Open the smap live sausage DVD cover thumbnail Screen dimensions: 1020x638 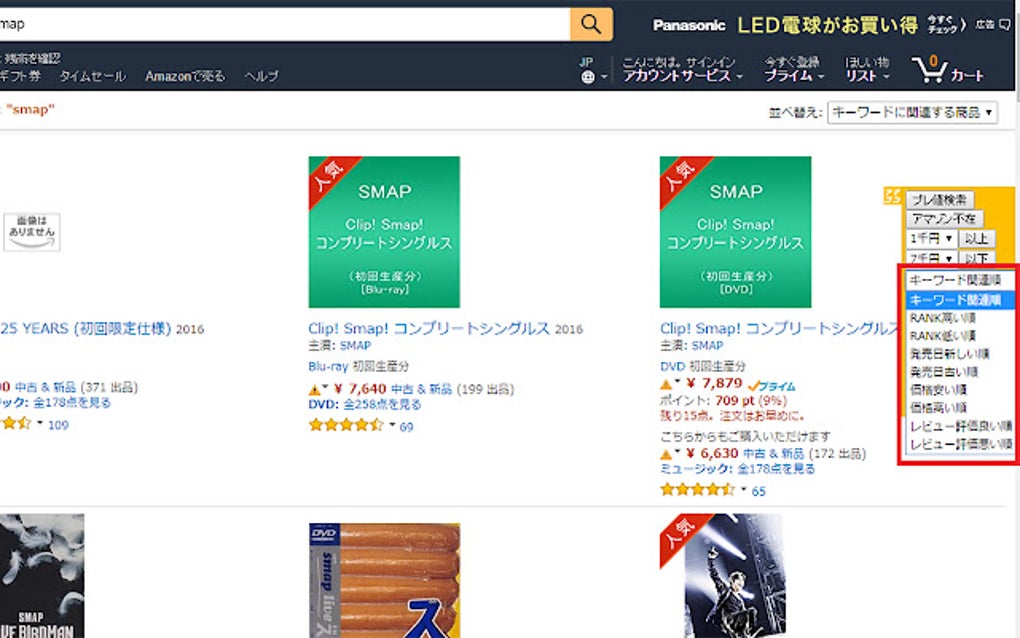pyautogui.click(x=384, y=580)
